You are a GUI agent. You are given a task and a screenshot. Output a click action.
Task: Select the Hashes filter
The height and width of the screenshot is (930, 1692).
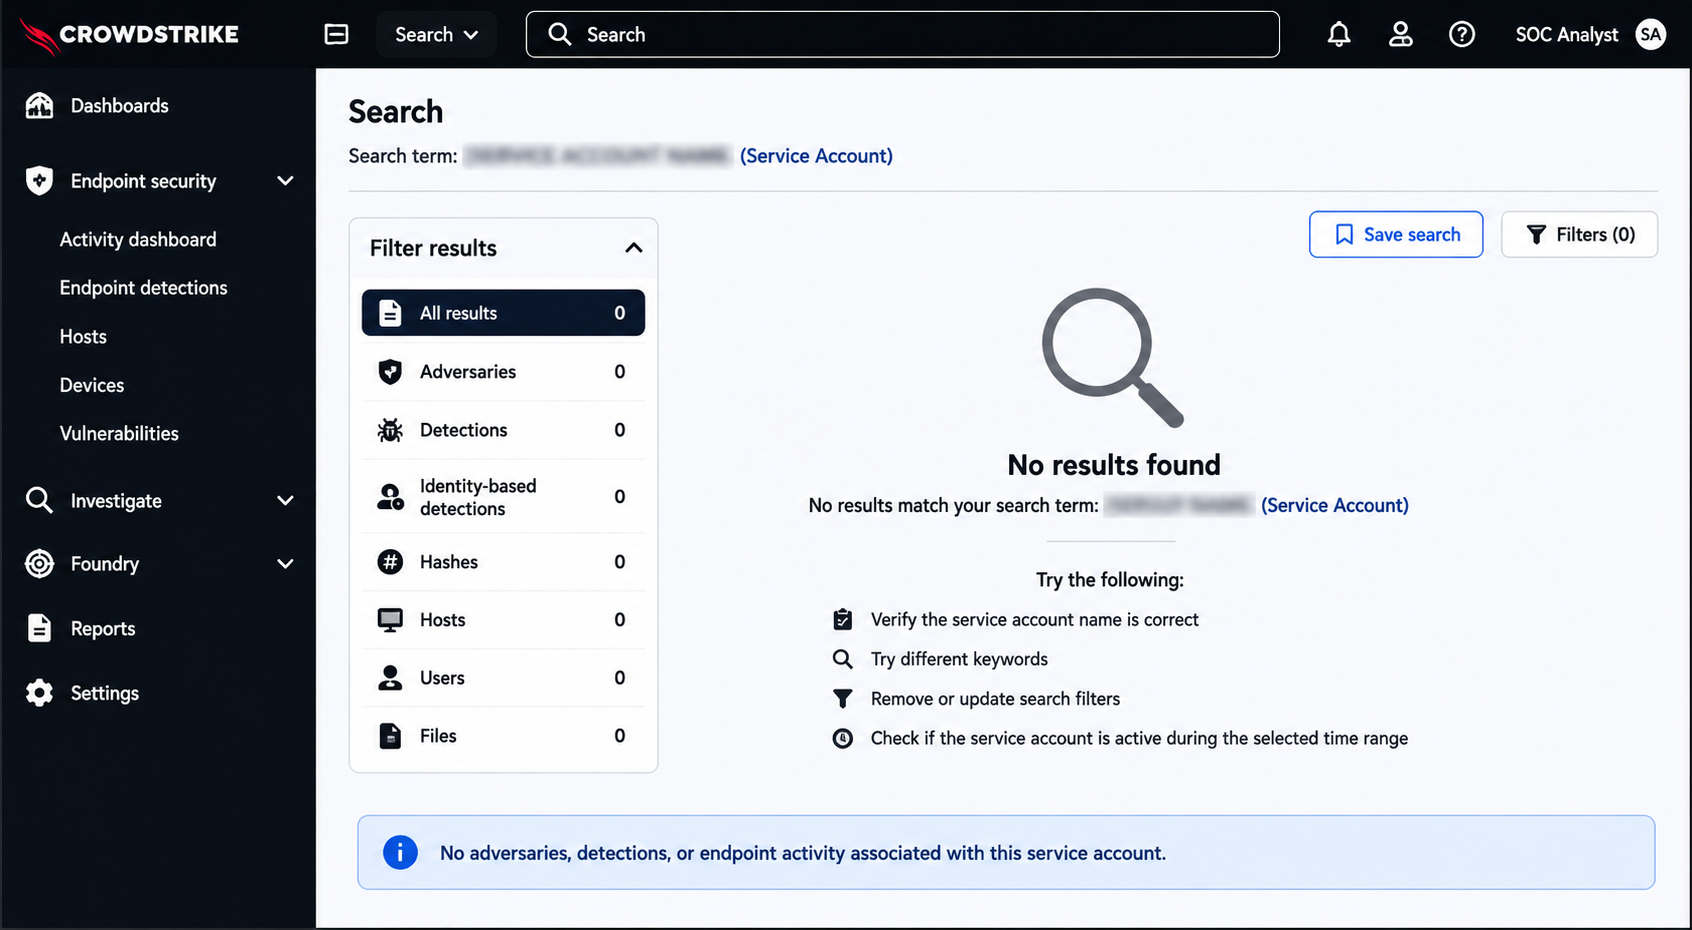(503, 562)
